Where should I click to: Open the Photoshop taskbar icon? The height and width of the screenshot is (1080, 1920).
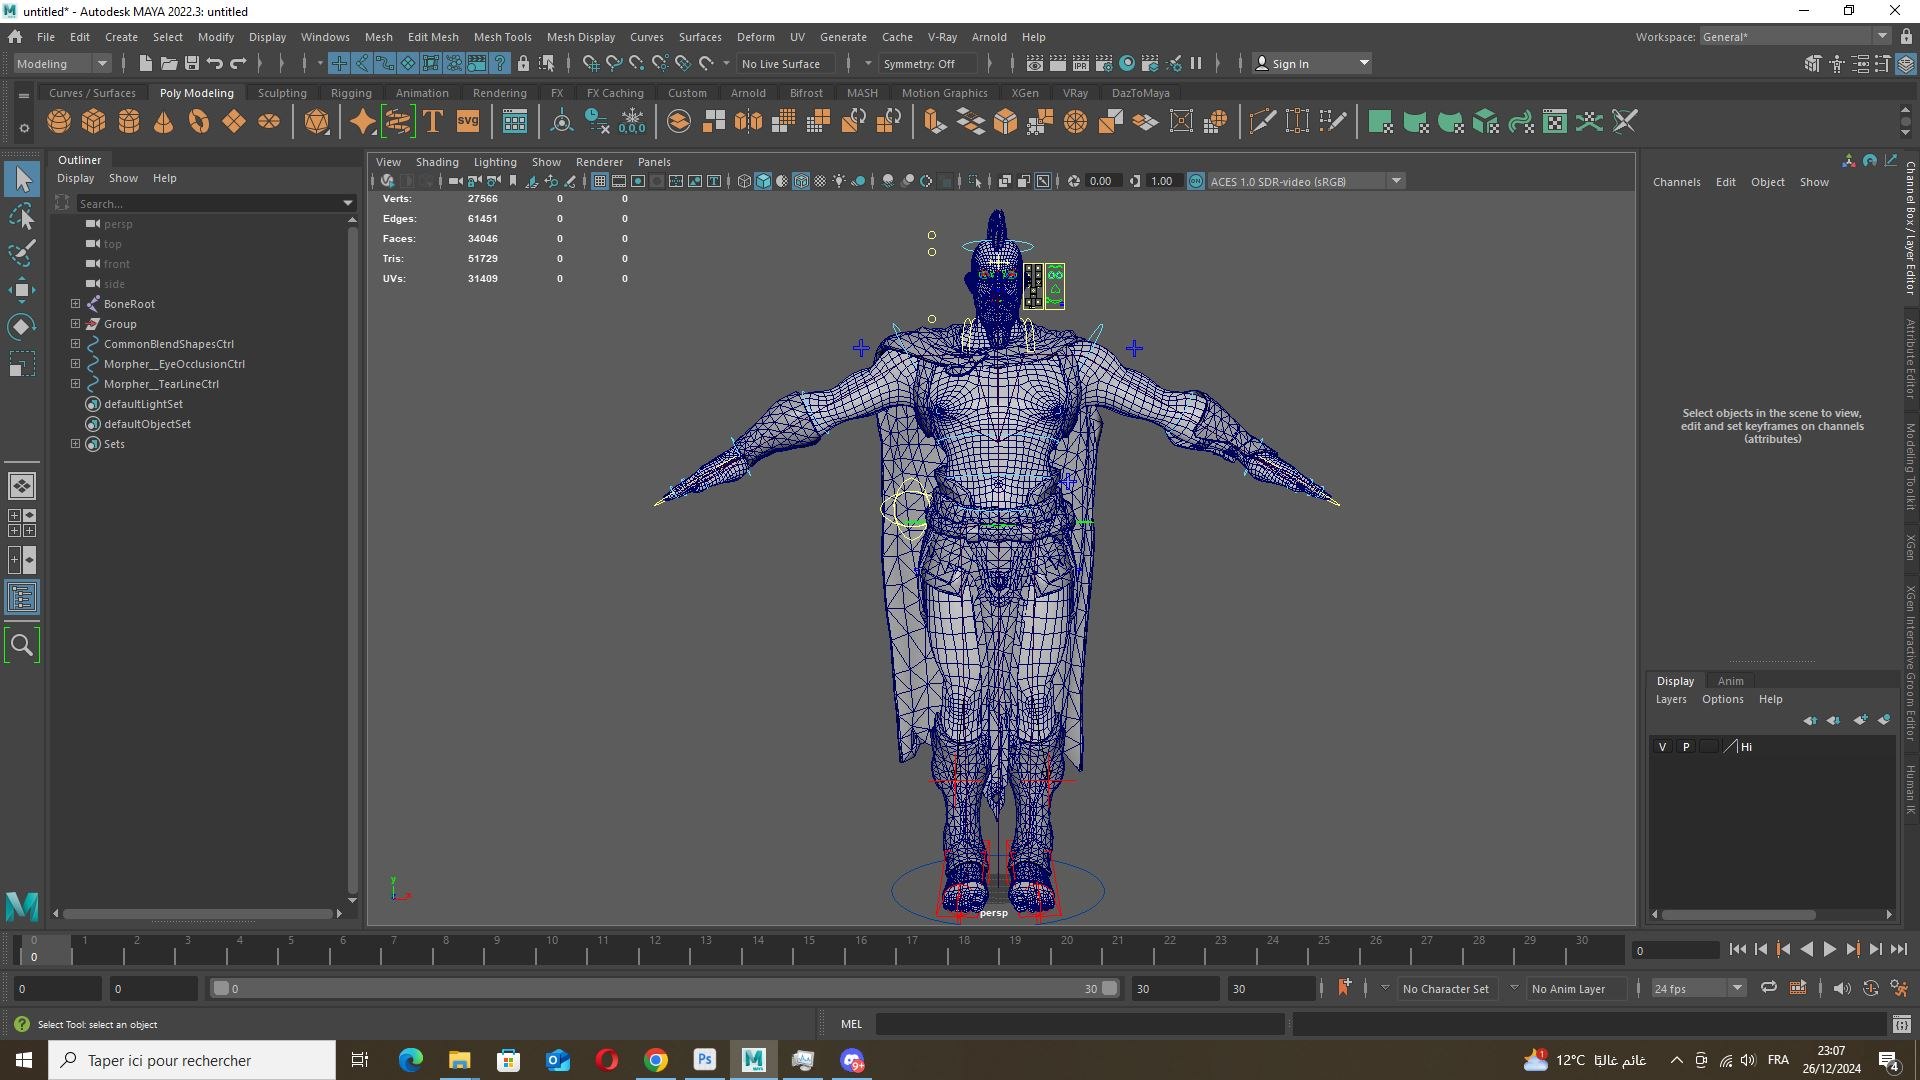pyautogui.click(x=705, y=1060)
